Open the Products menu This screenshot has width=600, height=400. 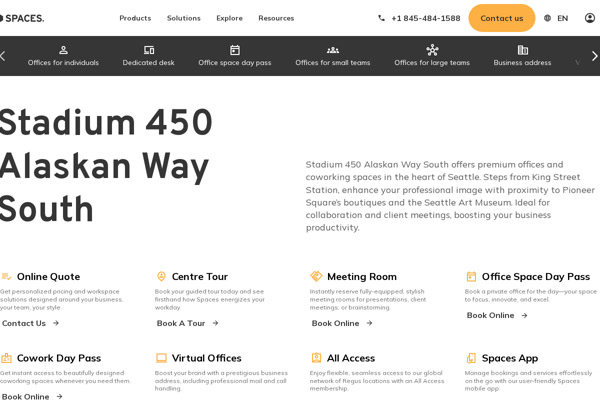135,18
